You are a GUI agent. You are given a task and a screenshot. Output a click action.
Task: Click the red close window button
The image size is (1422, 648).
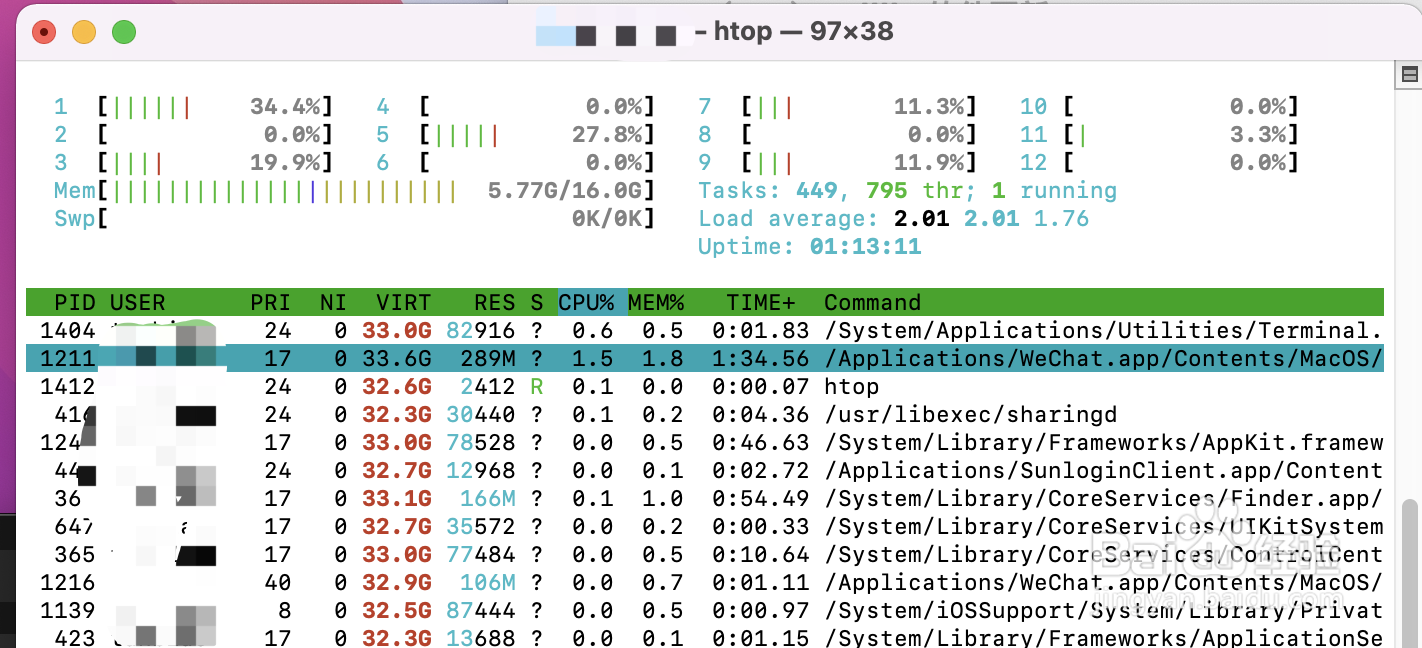44,32
